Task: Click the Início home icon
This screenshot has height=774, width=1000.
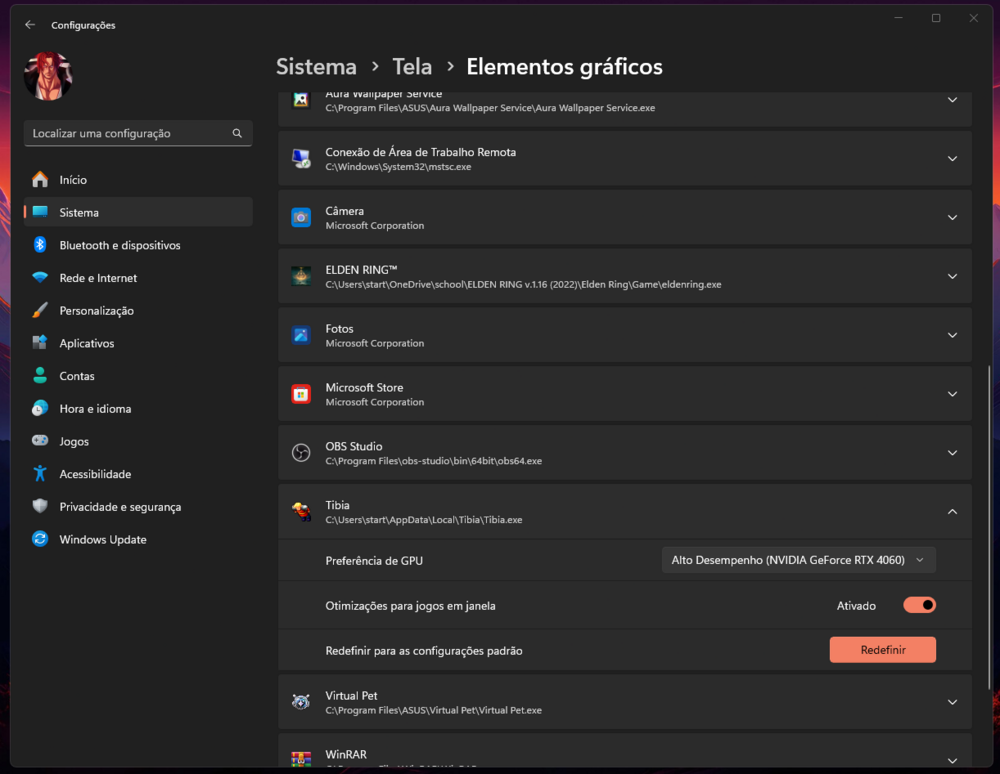Action: pyautogui.click(x=40, y=179)
